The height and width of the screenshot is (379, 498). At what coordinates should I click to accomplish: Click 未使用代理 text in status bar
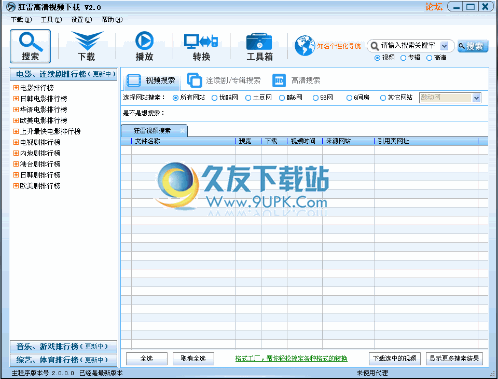[x=372, y=373]
